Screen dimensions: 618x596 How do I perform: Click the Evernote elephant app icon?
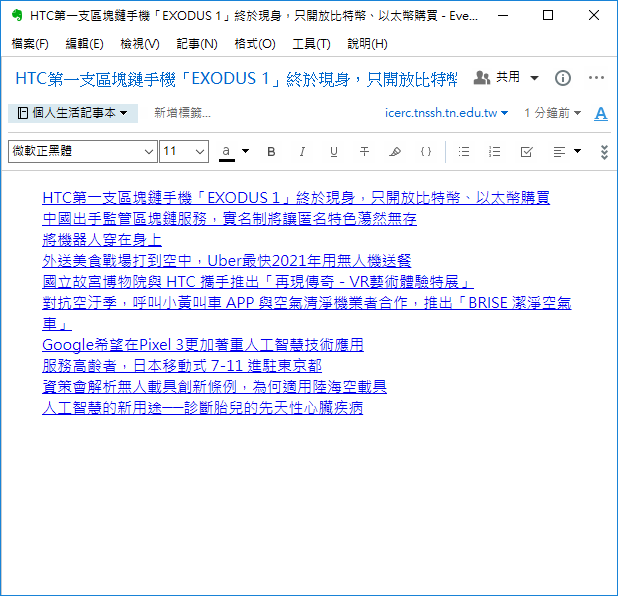(17, 16)
